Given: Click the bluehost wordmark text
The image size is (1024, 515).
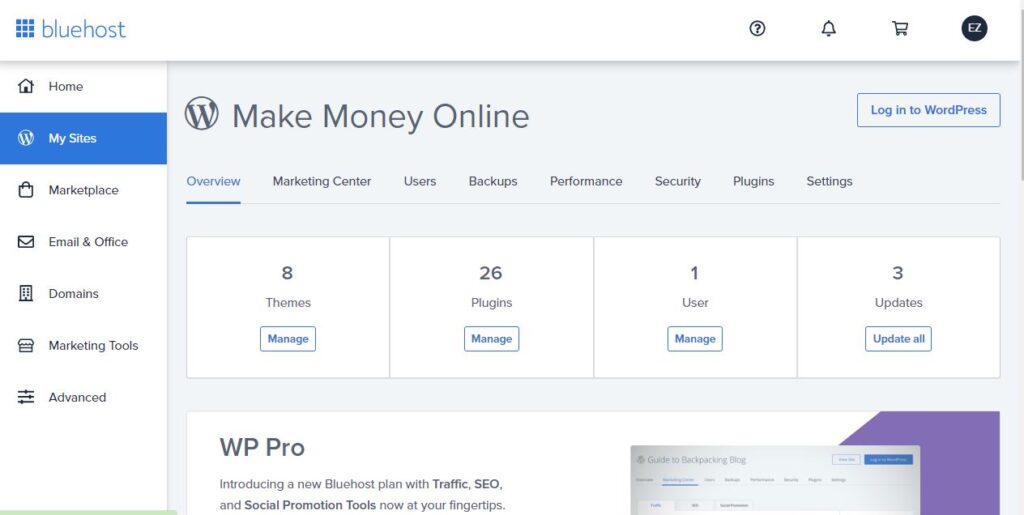Looking at the screenshot, I should point(84,29).
